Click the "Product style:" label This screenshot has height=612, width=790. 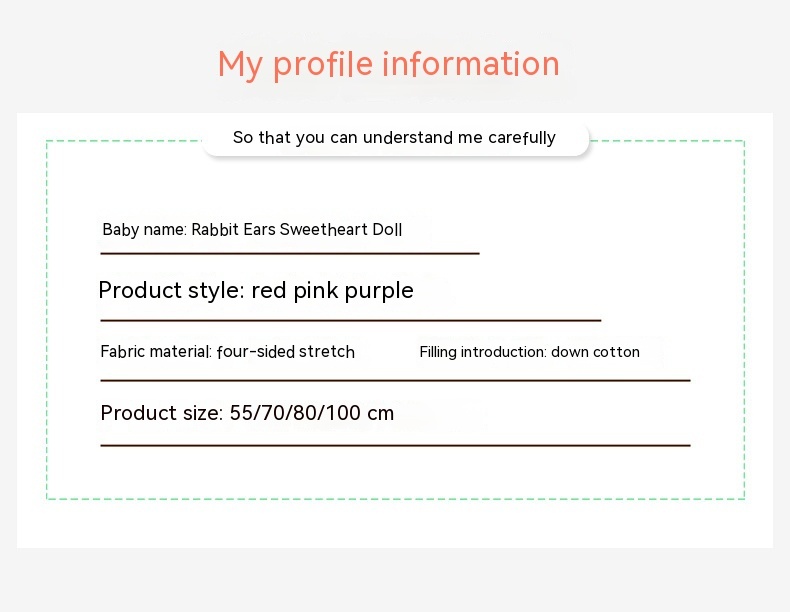pyautogui.click(x=171, y=291)
